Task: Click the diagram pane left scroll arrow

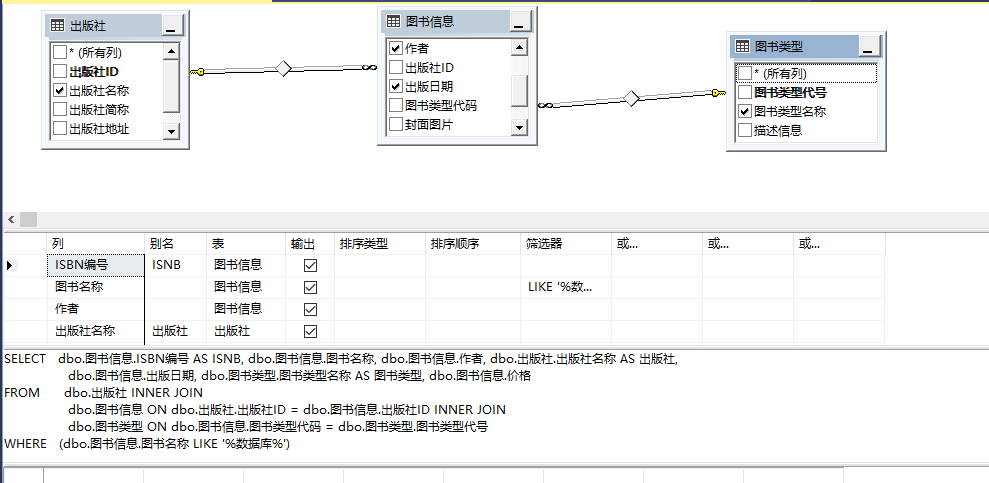Action: (x=11, y=219)
